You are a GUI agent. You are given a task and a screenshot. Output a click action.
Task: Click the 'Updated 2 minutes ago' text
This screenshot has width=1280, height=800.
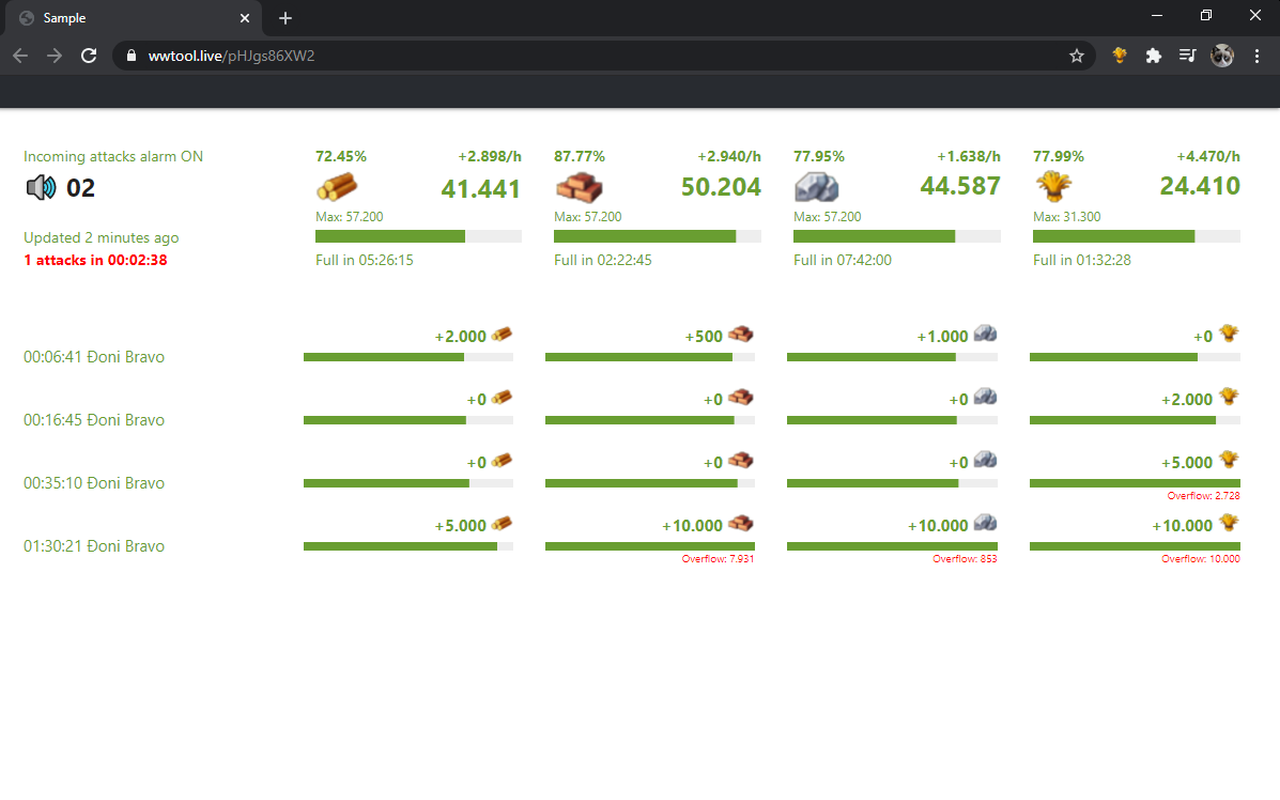pos(101,238)
